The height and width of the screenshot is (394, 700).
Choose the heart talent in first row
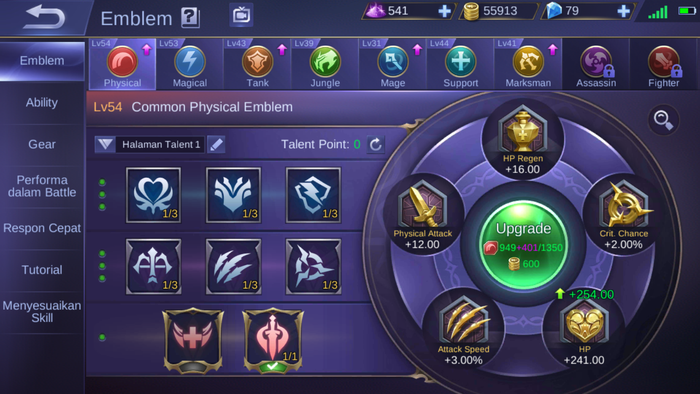(154, 195)
